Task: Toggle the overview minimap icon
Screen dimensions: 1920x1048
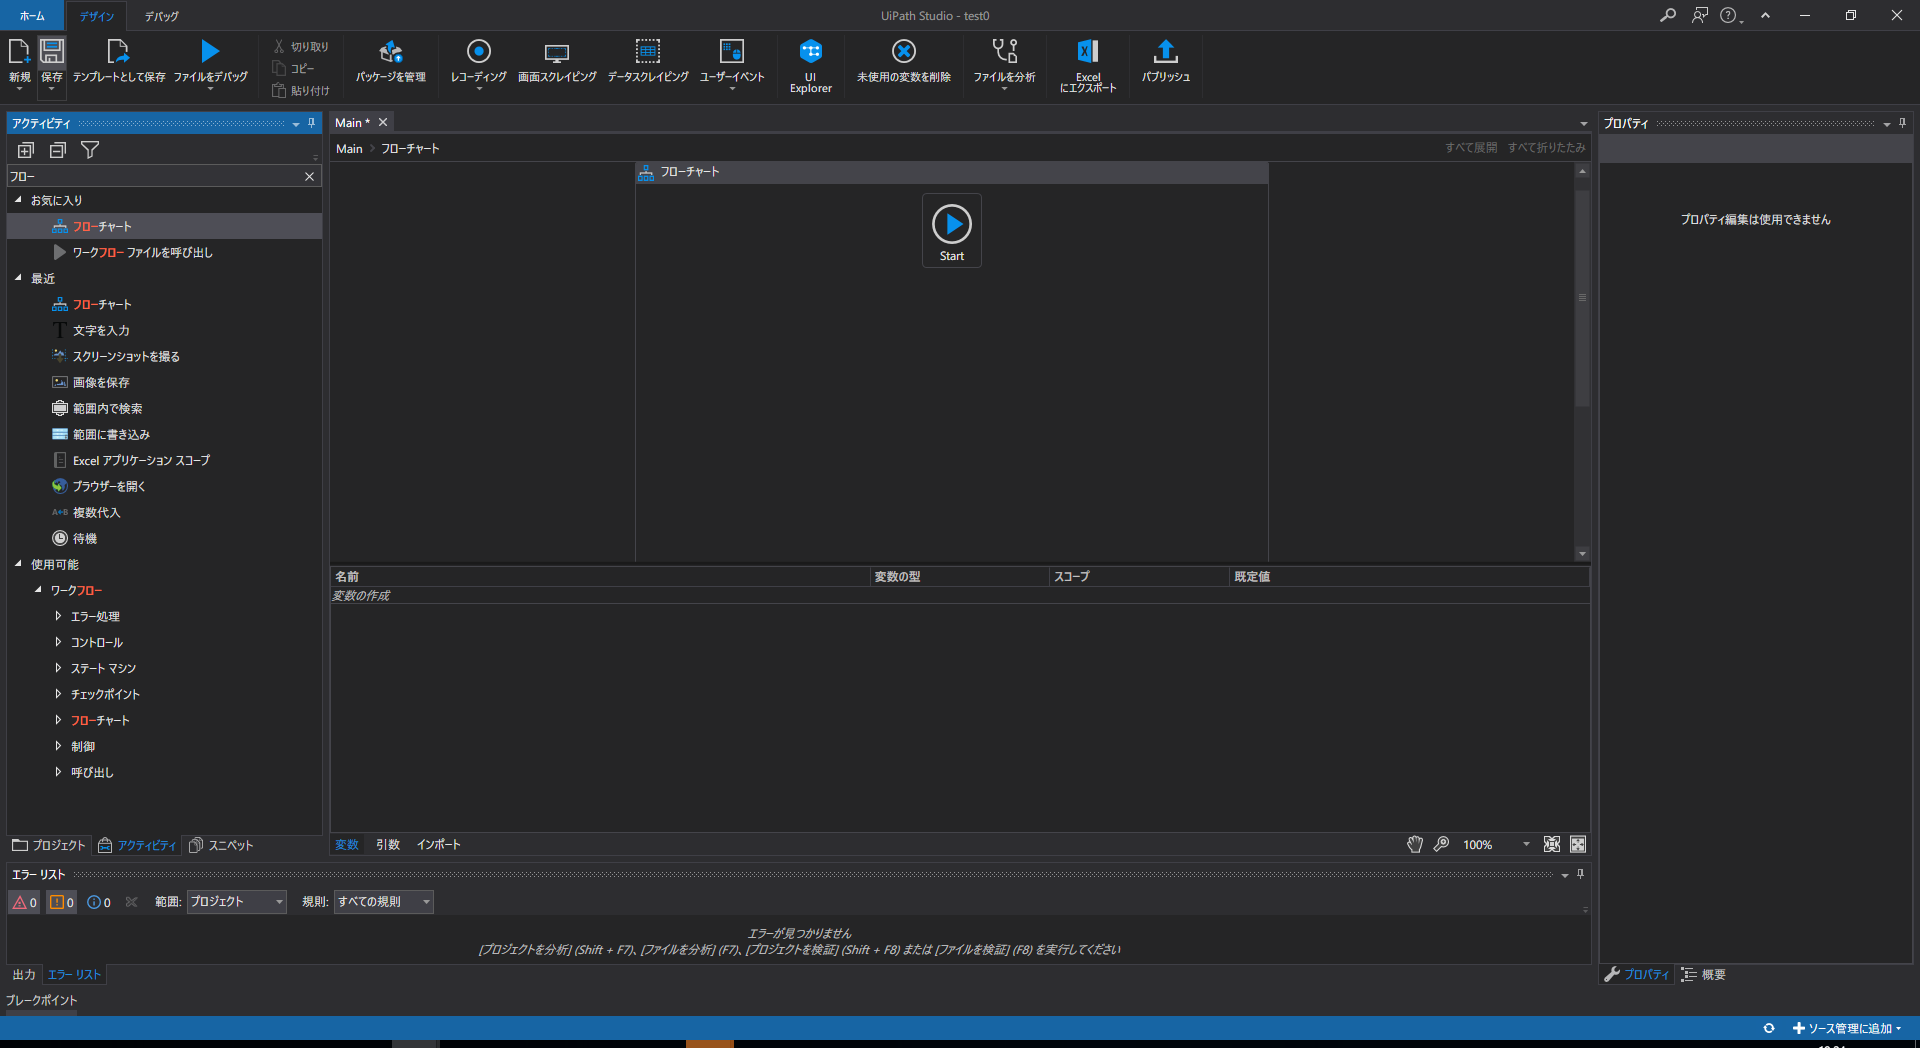Action: point(1578,845)
